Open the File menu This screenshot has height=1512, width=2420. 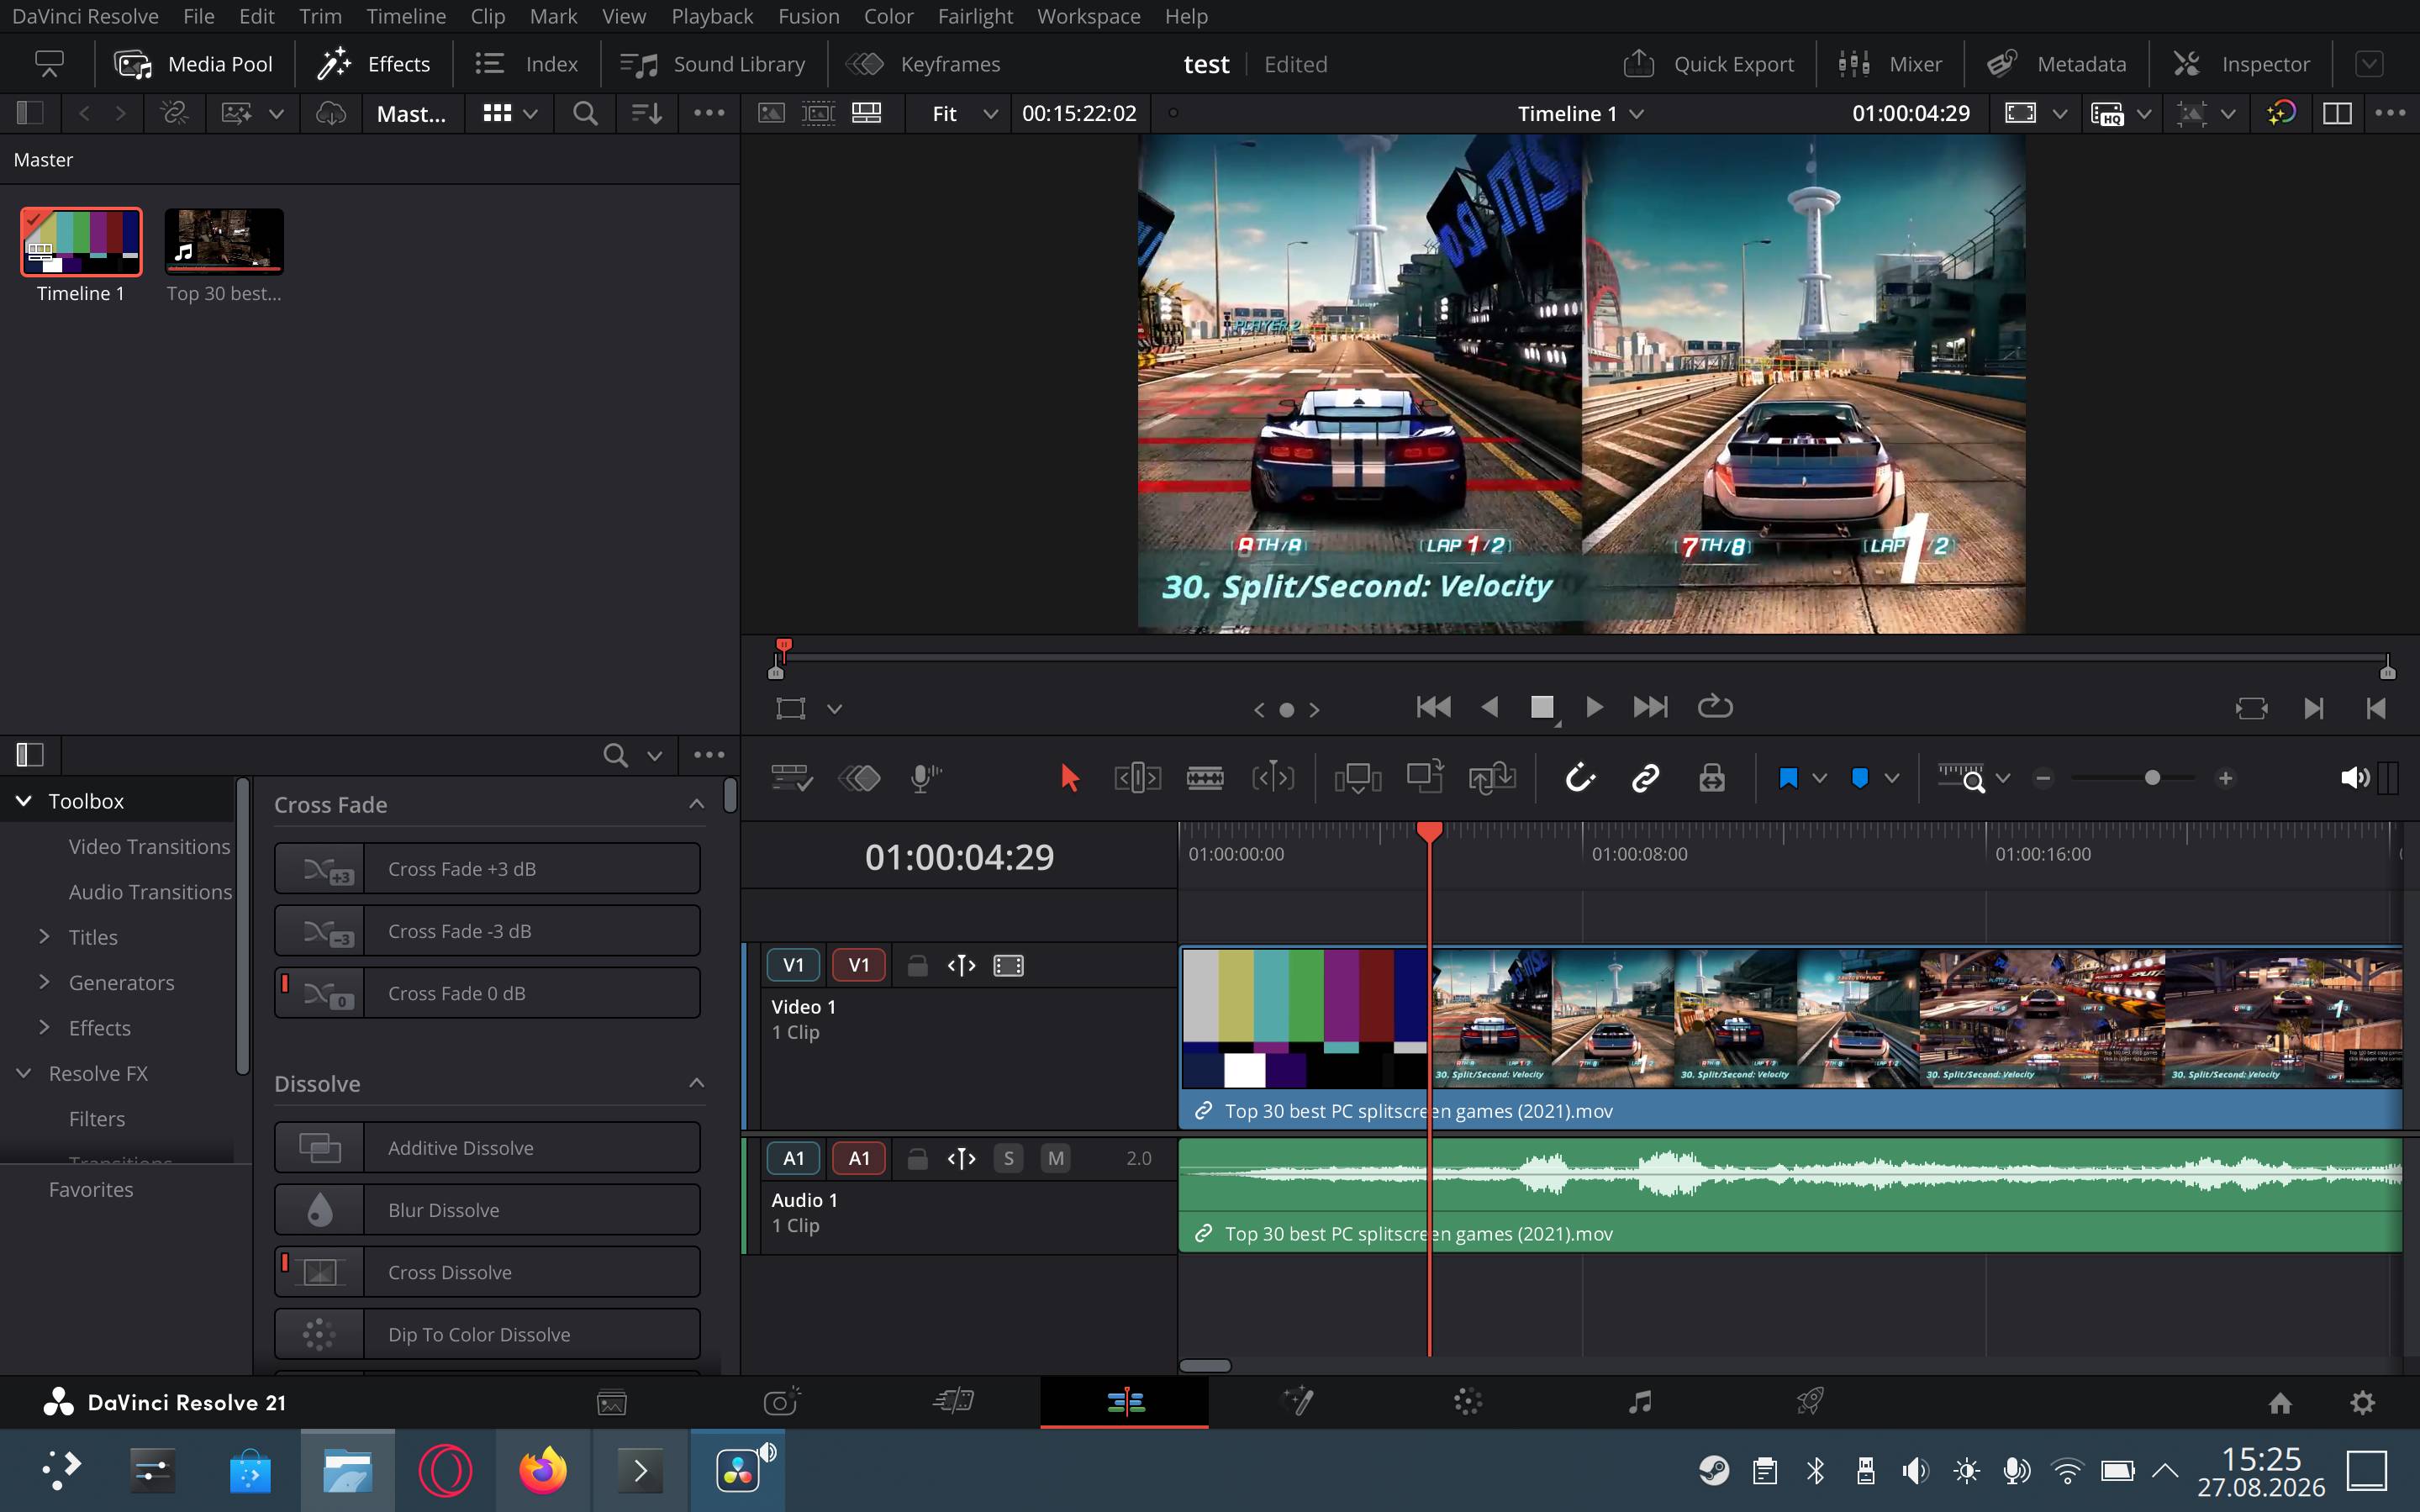198,16
